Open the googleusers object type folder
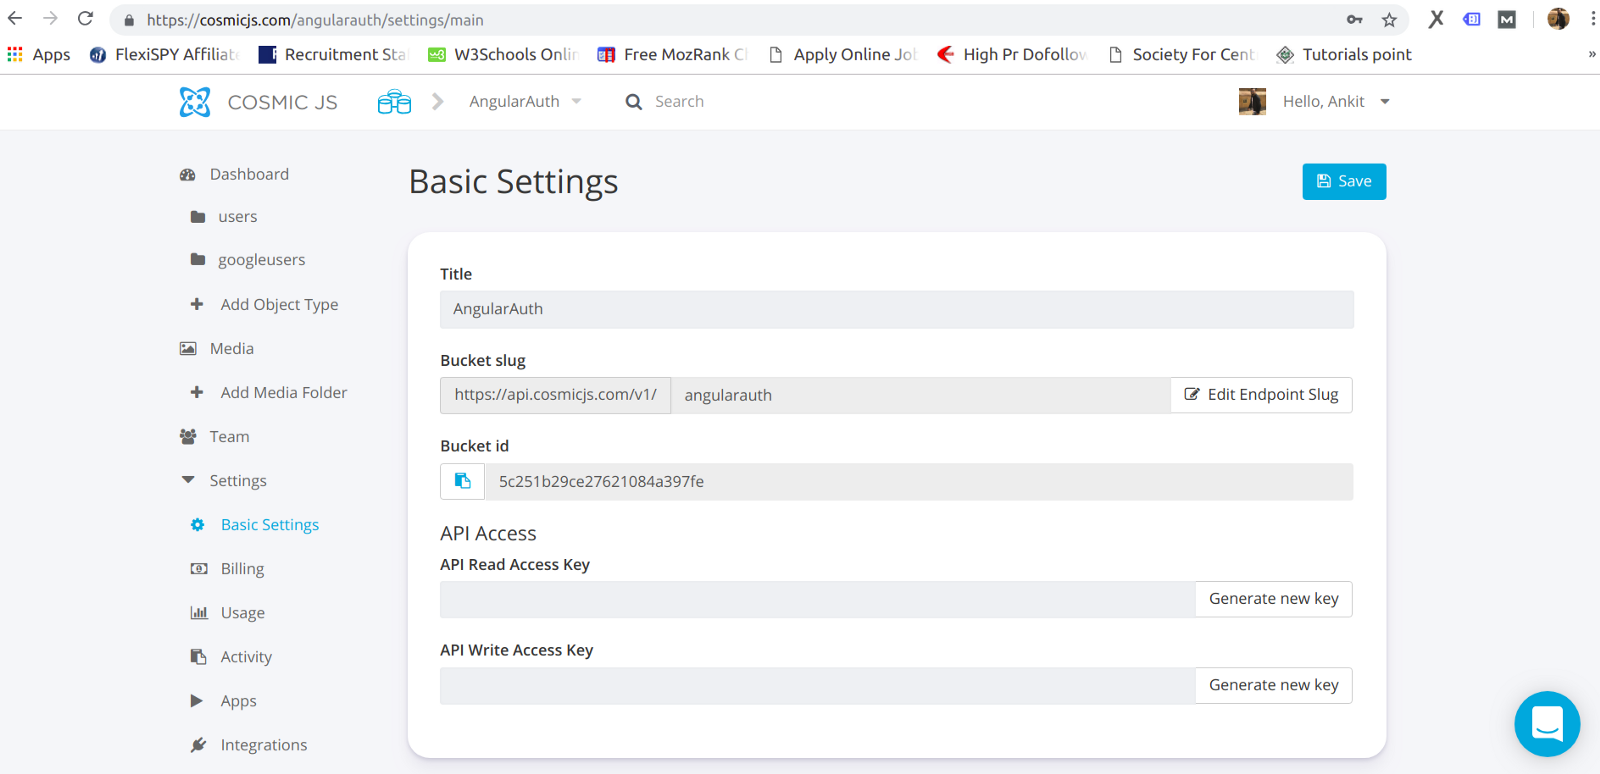Viewport: 1600px width, 774px height. point(261,260)
